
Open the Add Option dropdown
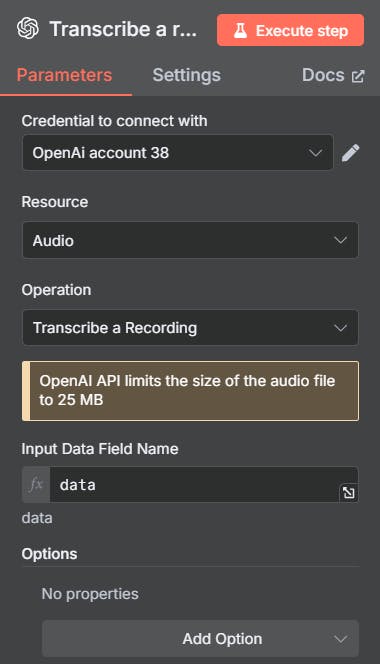(200, 639)
